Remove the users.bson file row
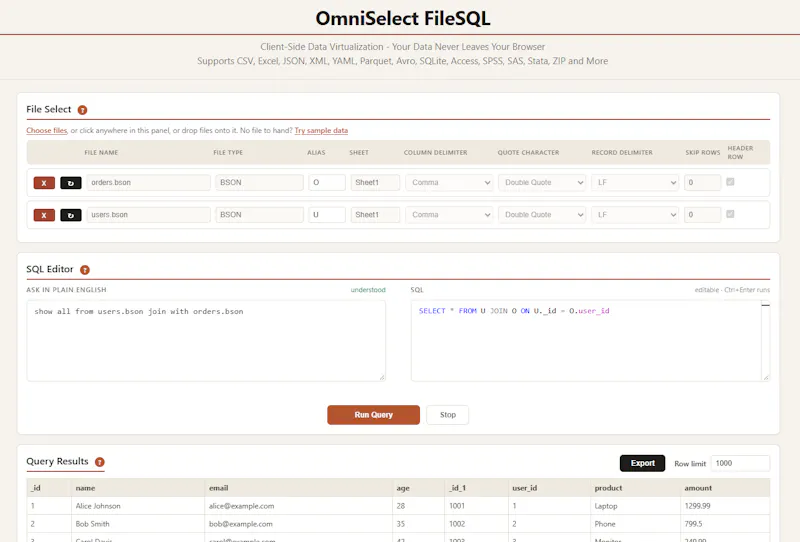Viewport: 800px width, 542px height. (44, 215)
